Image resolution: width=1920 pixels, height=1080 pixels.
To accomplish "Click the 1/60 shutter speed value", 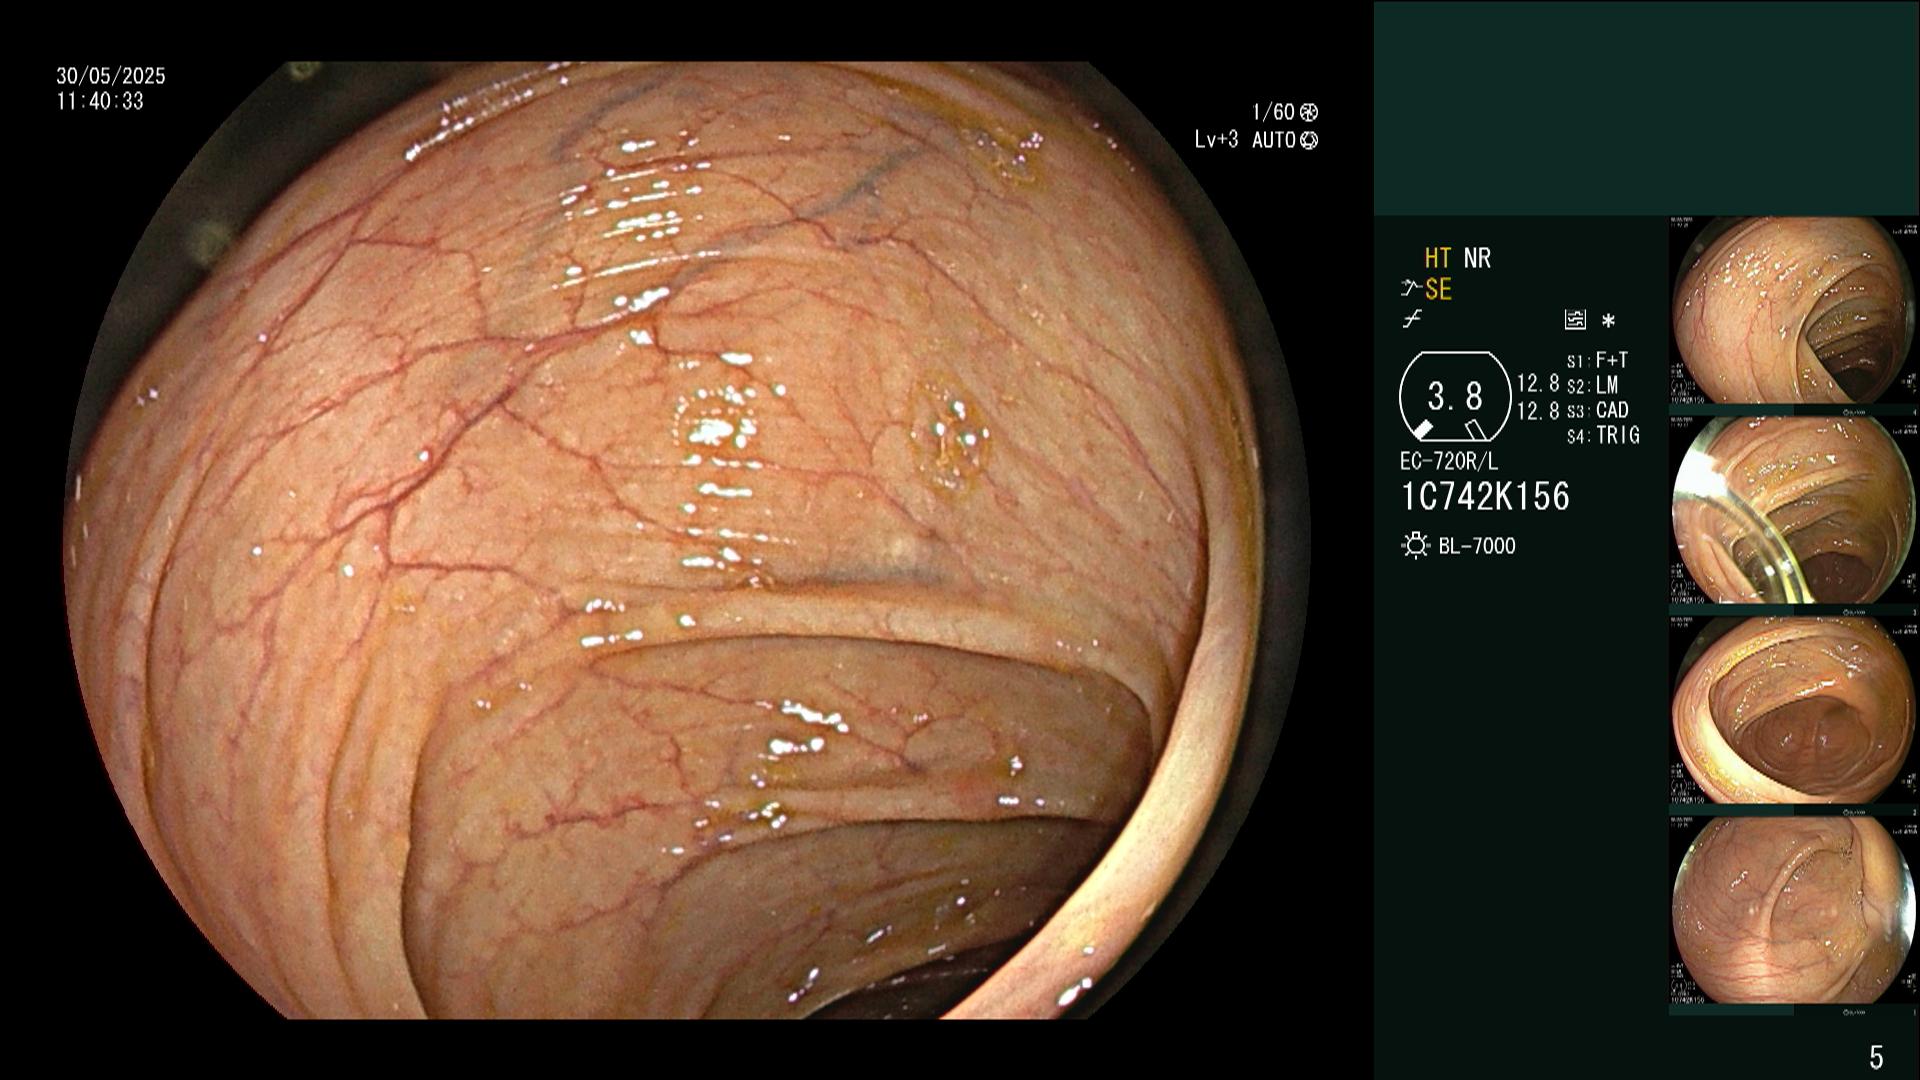I will pyautogui.click(x=1273, y=113).
